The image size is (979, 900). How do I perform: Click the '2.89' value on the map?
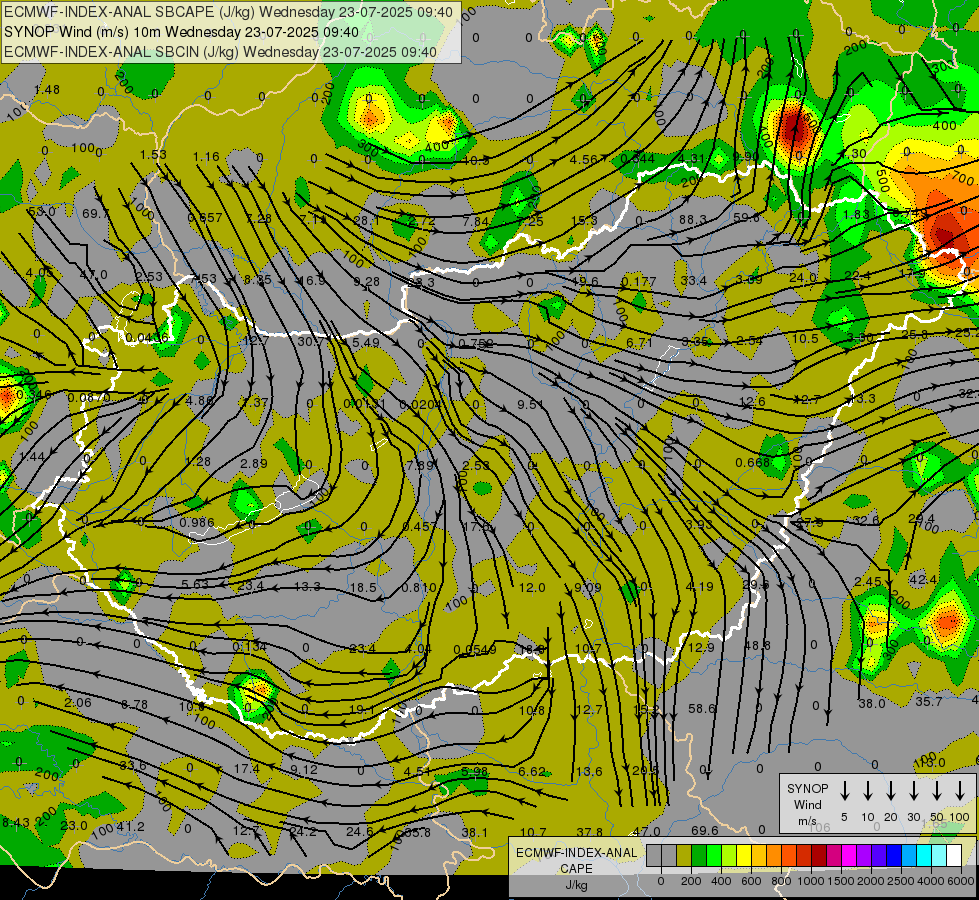(253, 463)
